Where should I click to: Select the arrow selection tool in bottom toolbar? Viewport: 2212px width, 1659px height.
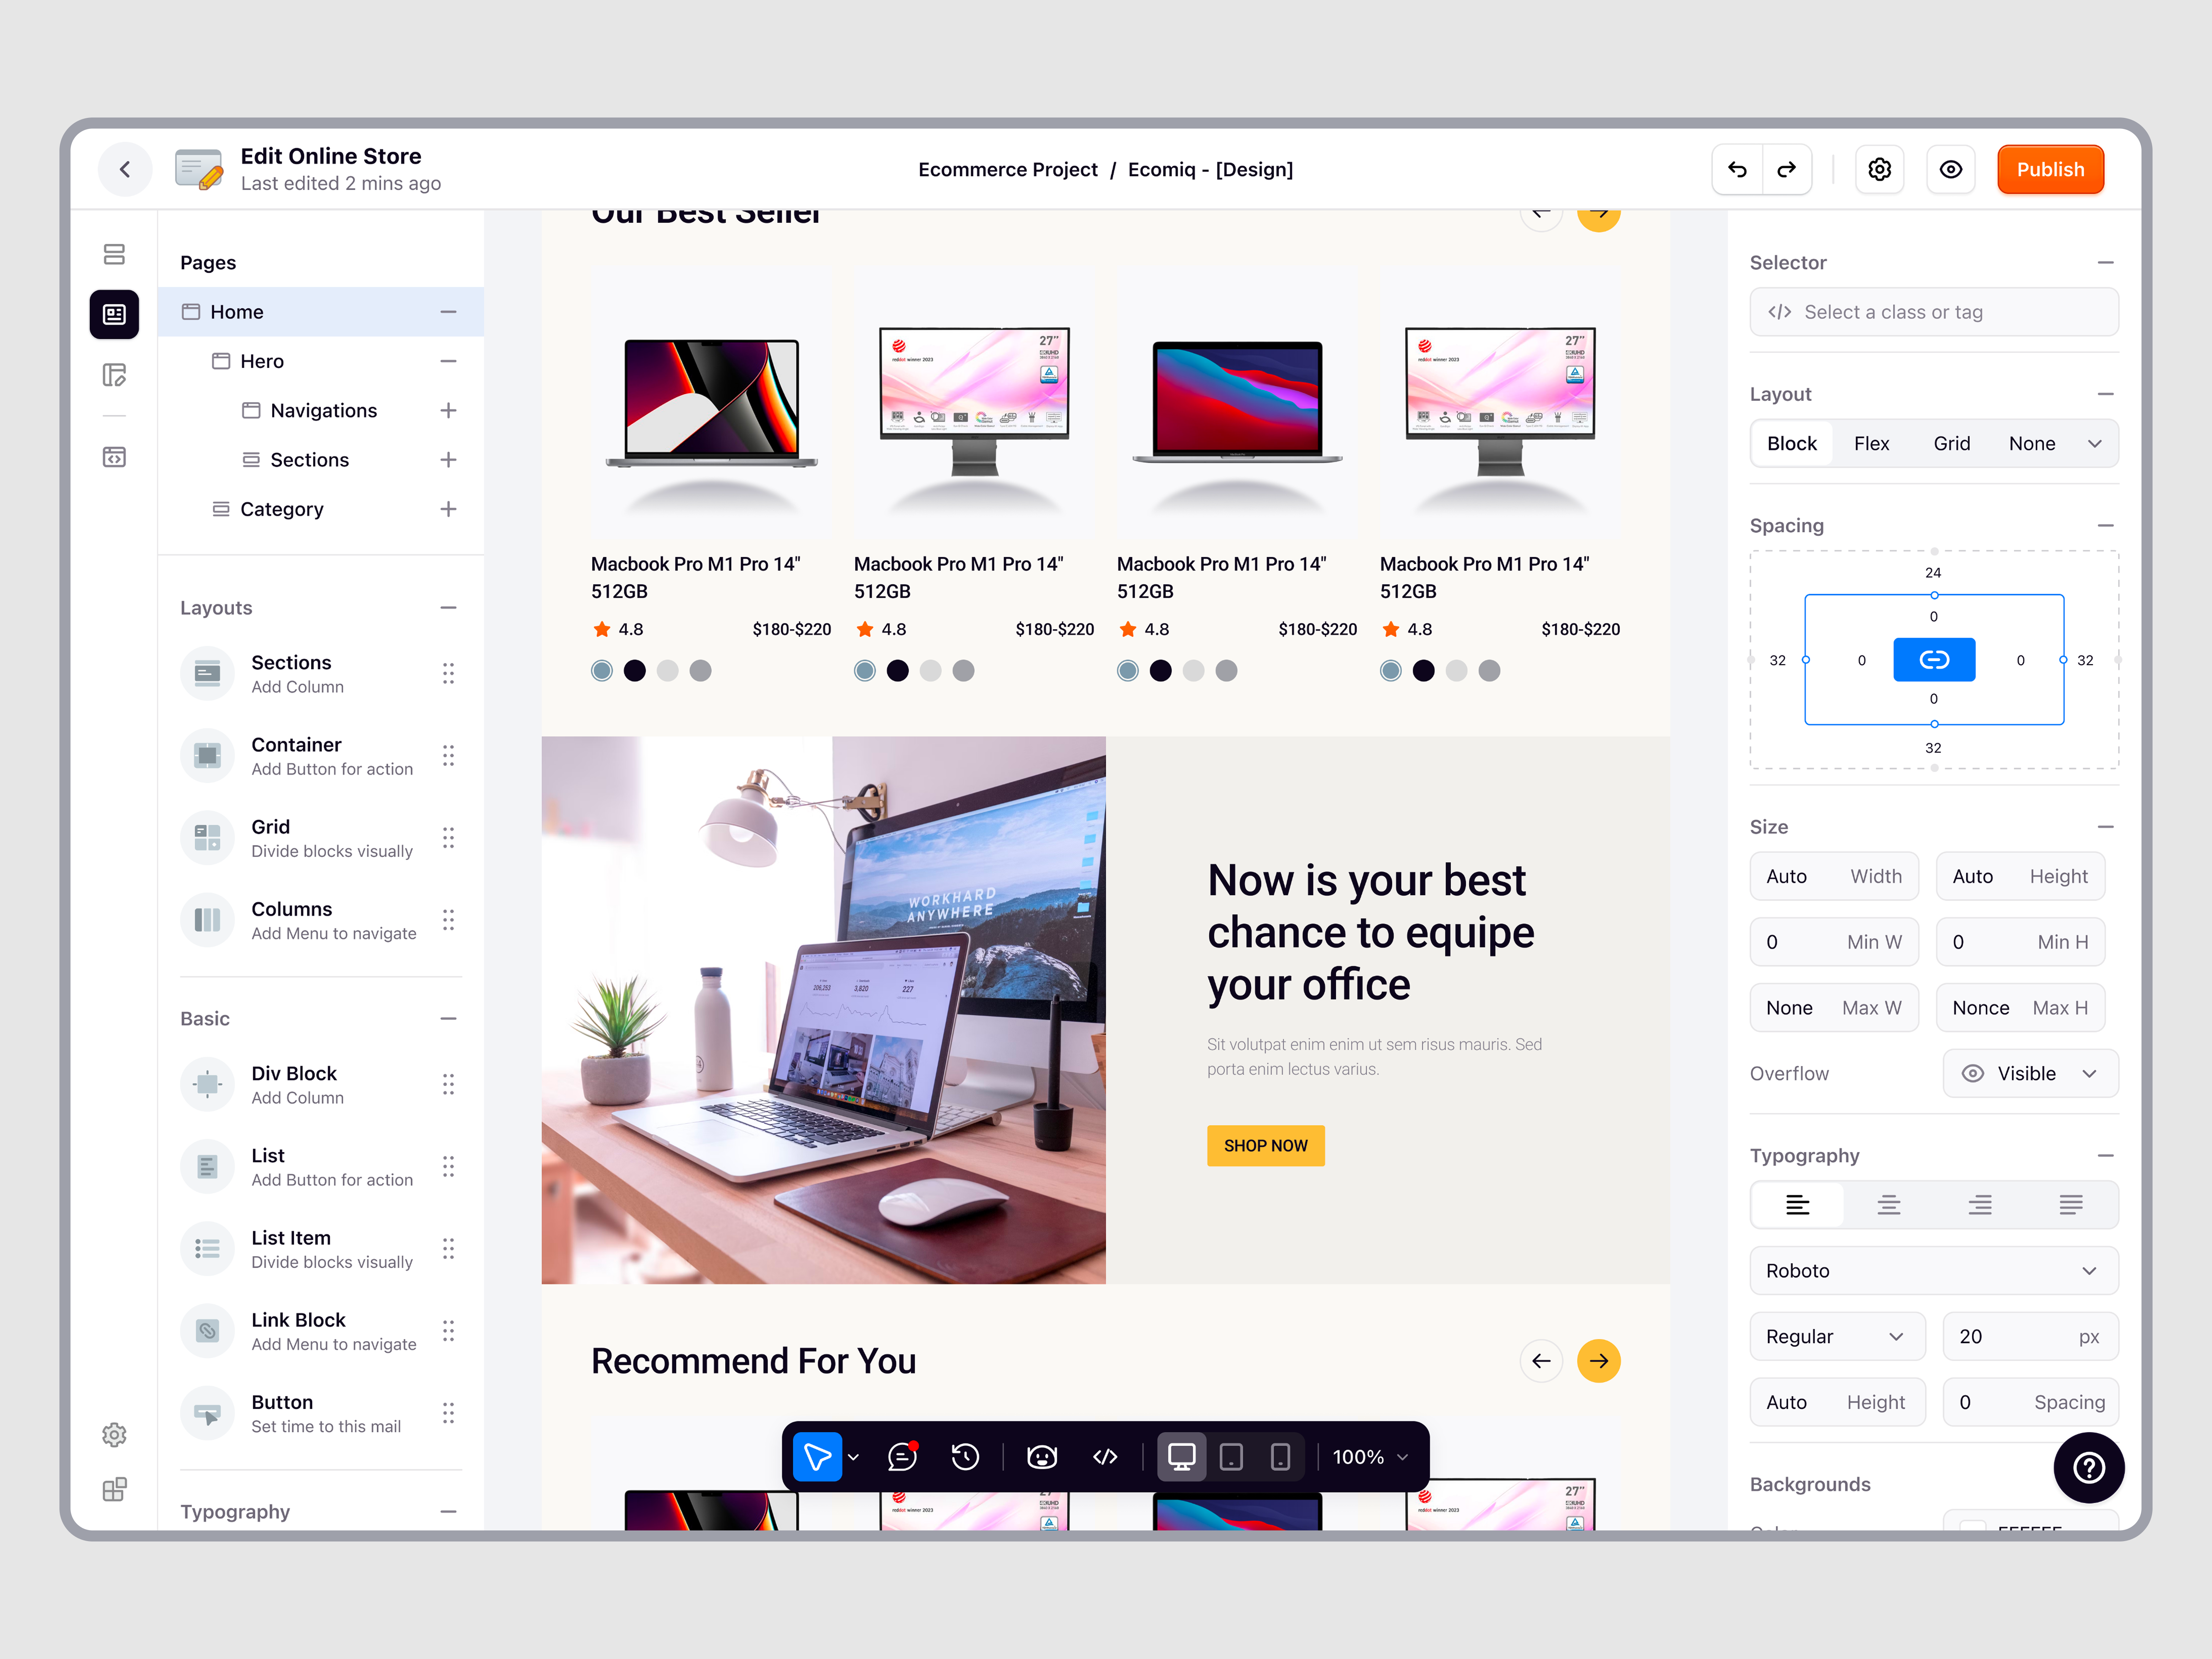[x=818, y=1457]
